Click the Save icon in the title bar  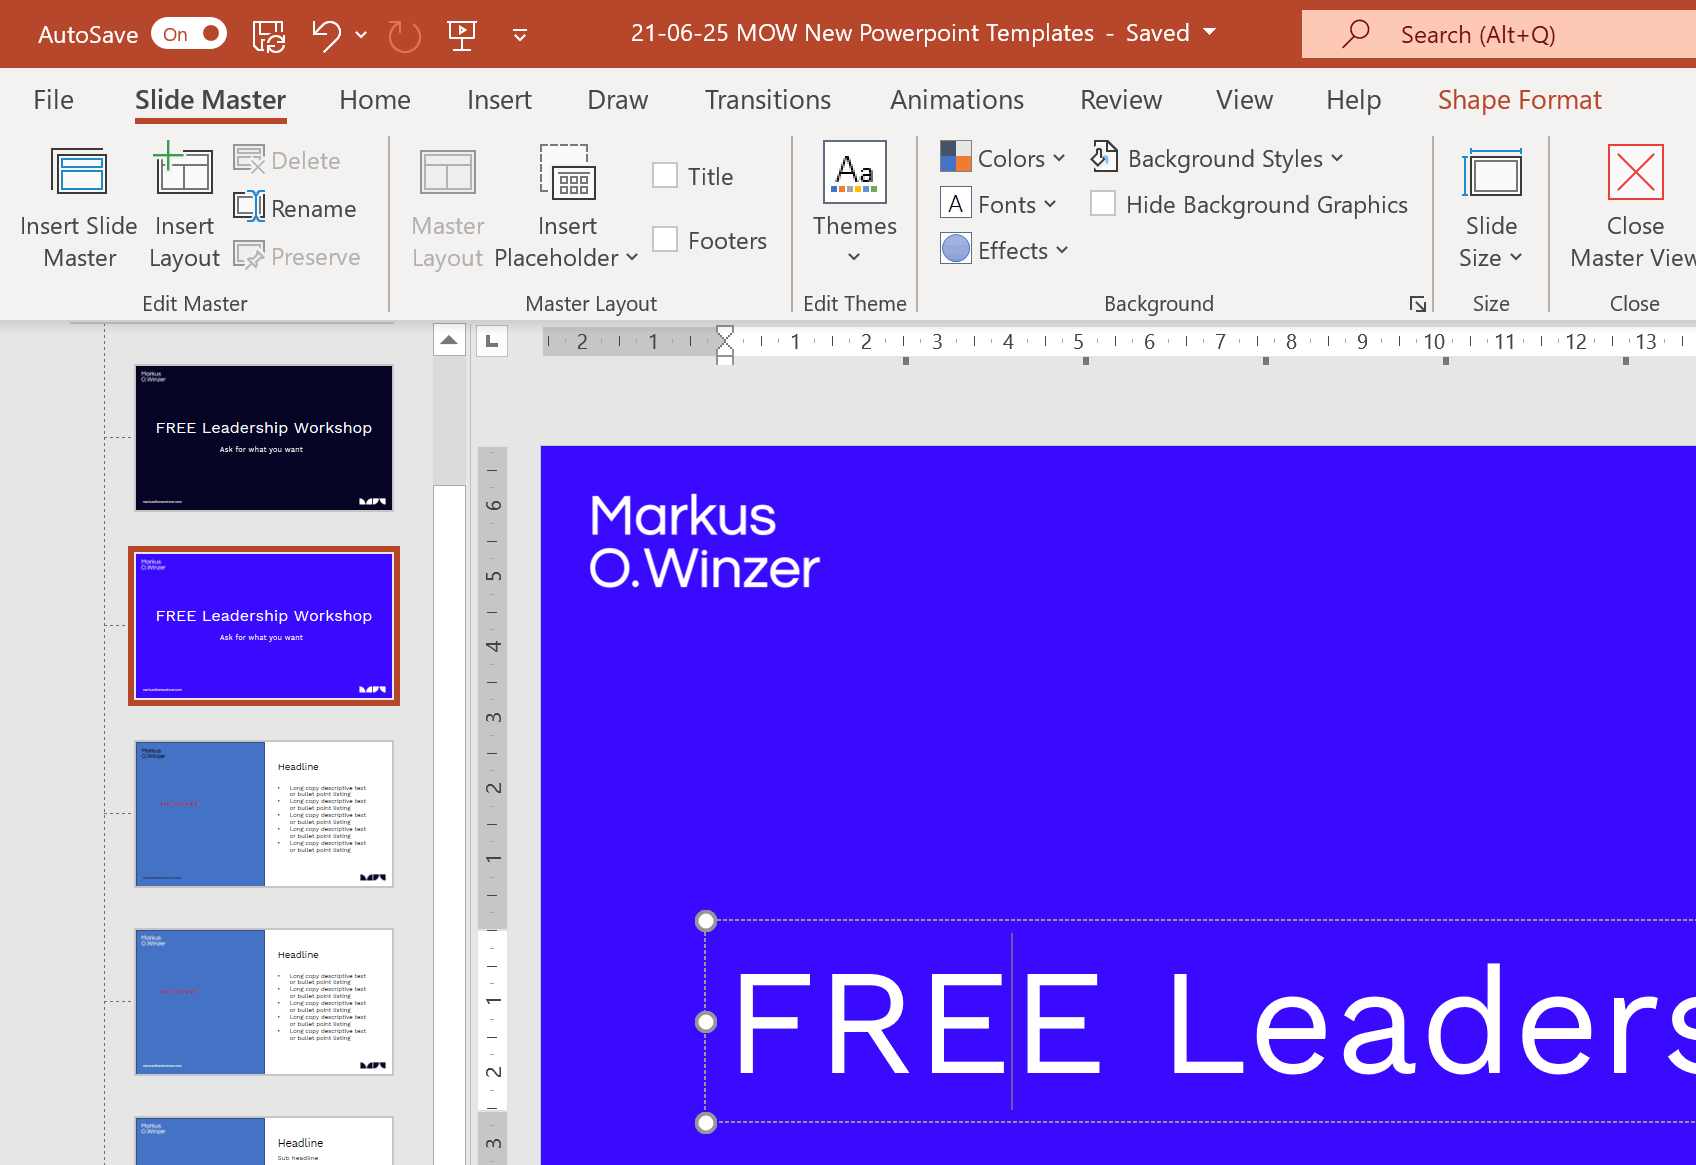click(x=269, y=35)
